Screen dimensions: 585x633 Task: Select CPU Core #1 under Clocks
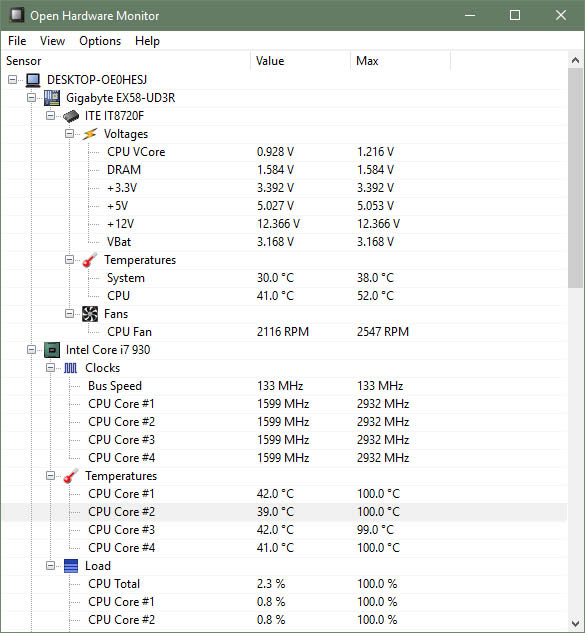tap(284, 404)
